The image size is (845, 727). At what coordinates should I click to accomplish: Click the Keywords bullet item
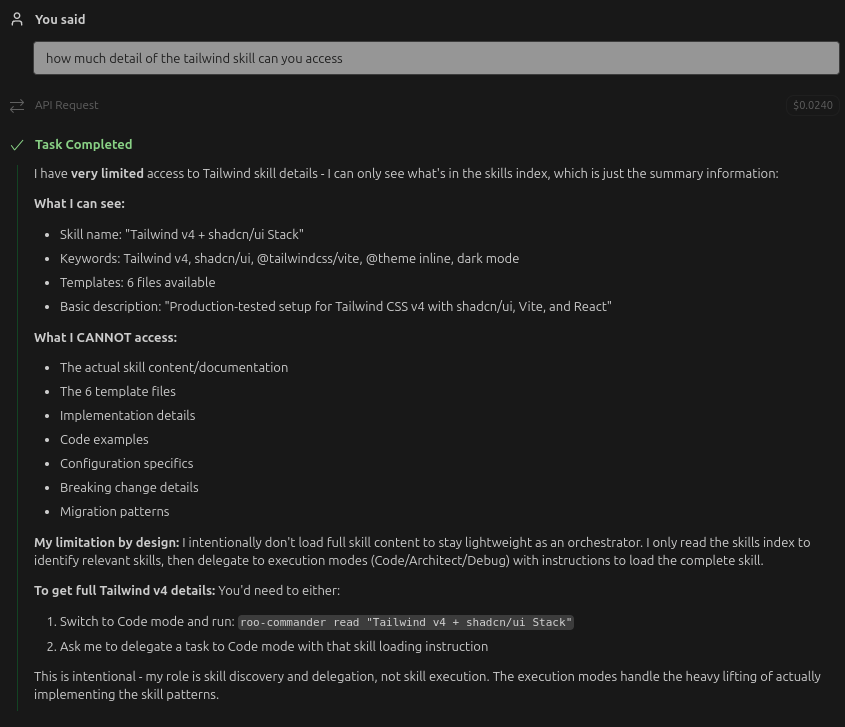click(289, 258)
